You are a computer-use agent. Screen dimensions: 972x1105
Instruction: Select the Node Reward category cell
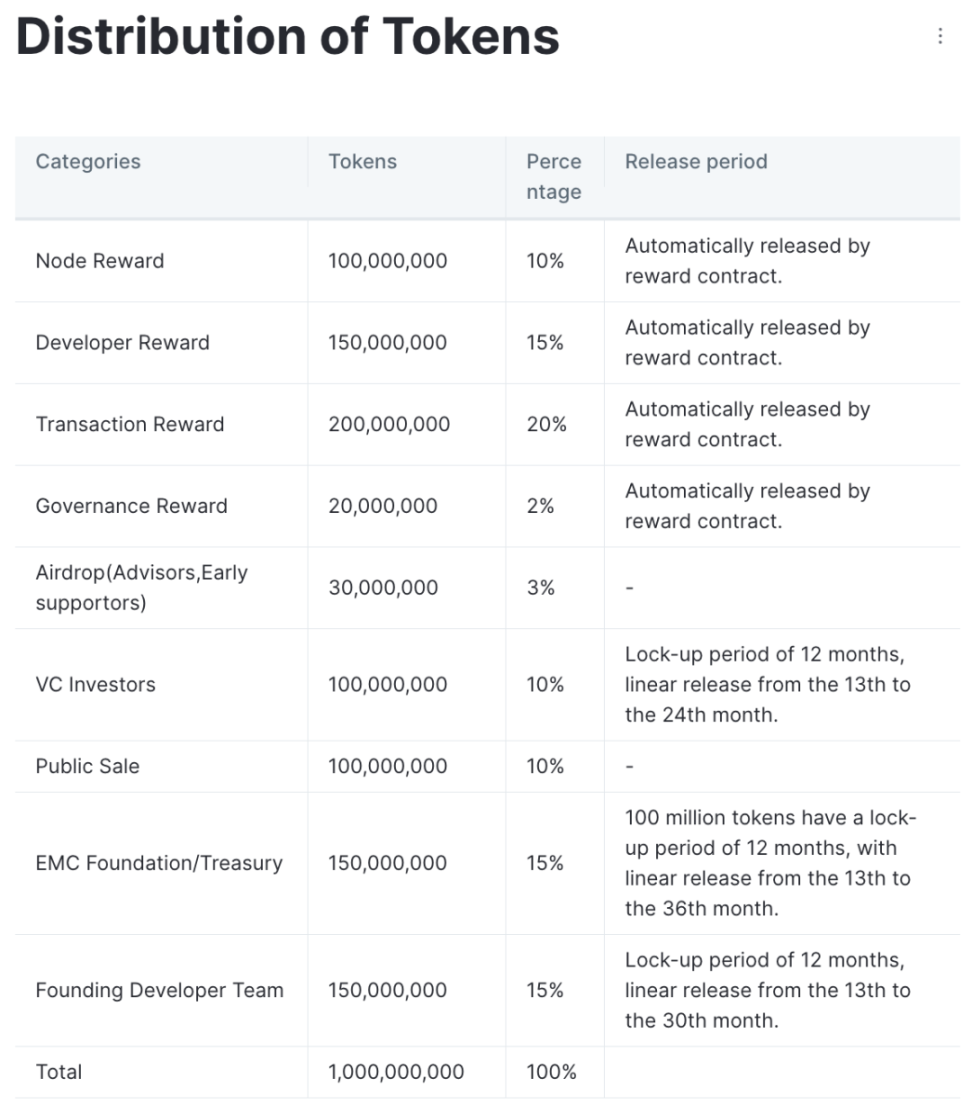(100, 261)
